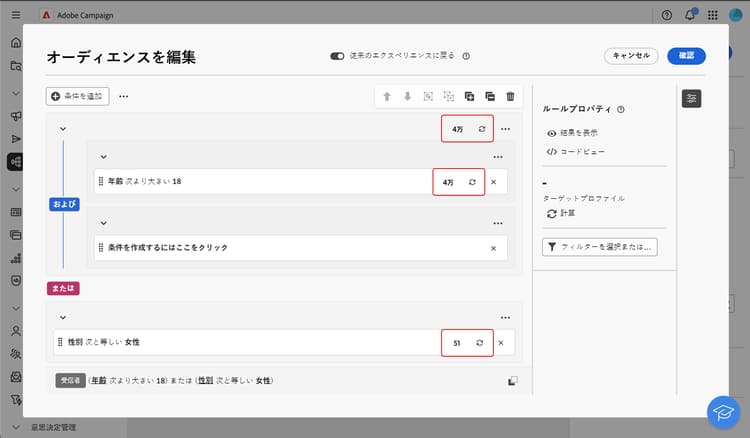This screenshot has height=438, width=750.
Task: Collapse the empty condition subgroup chevron
Action: (103, 223)
